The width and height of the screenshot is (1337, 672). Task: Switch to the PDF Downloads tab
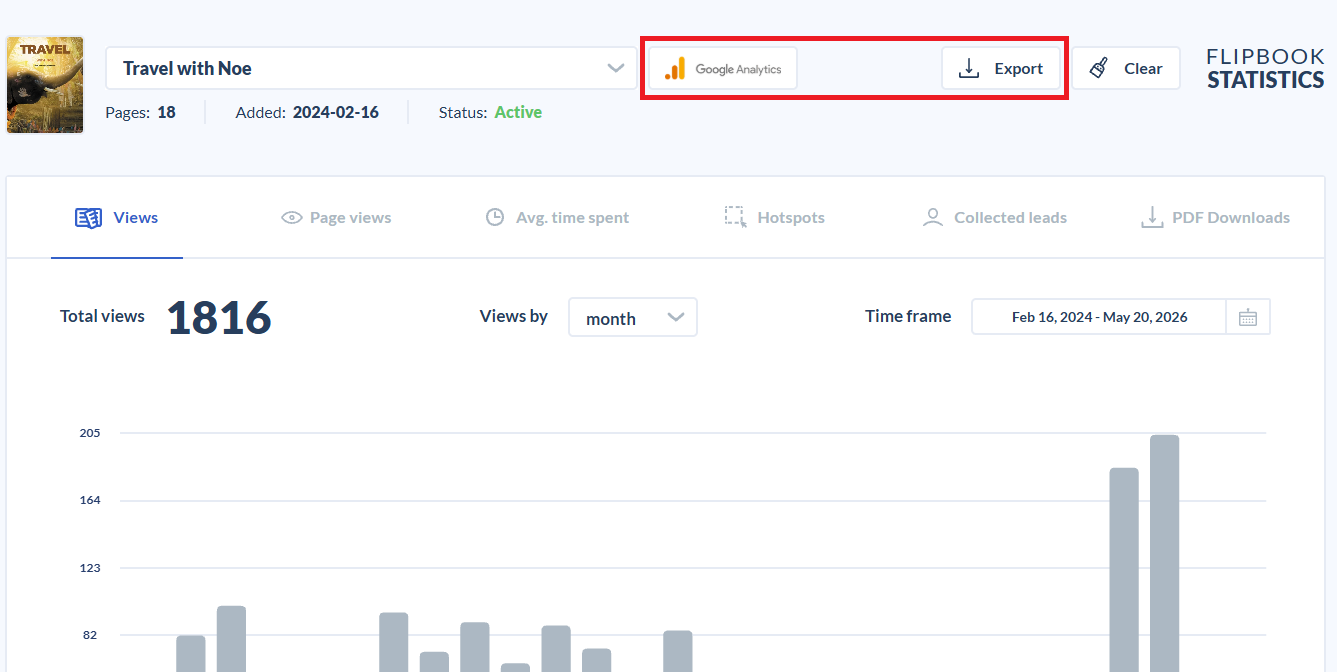1216,218
